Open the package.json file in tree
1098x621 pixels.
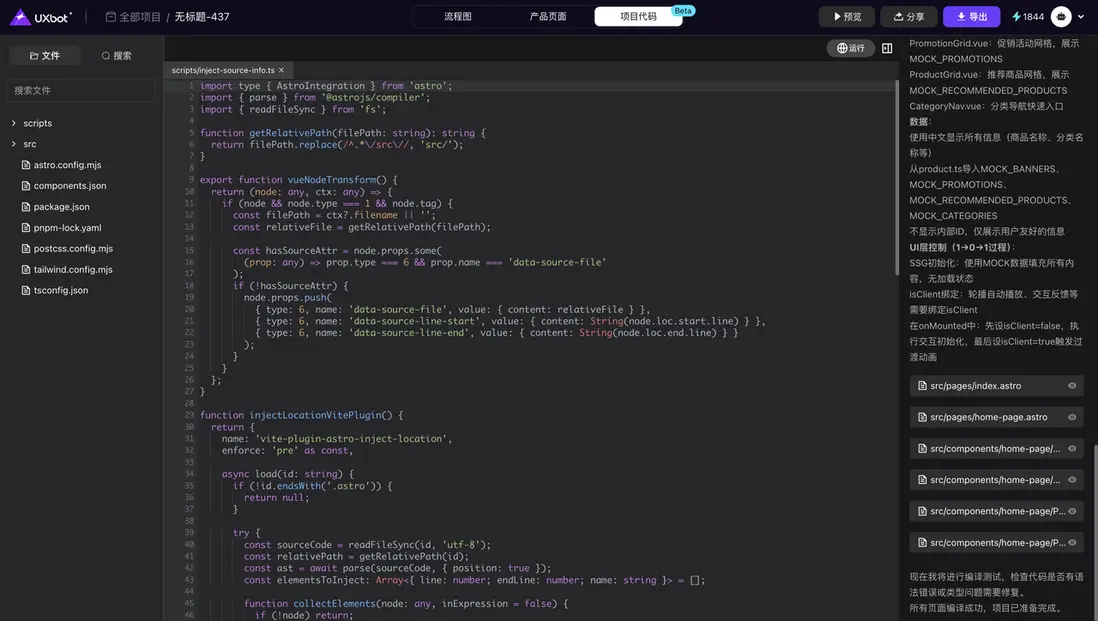pyautogui.click(x=61, y=207)
